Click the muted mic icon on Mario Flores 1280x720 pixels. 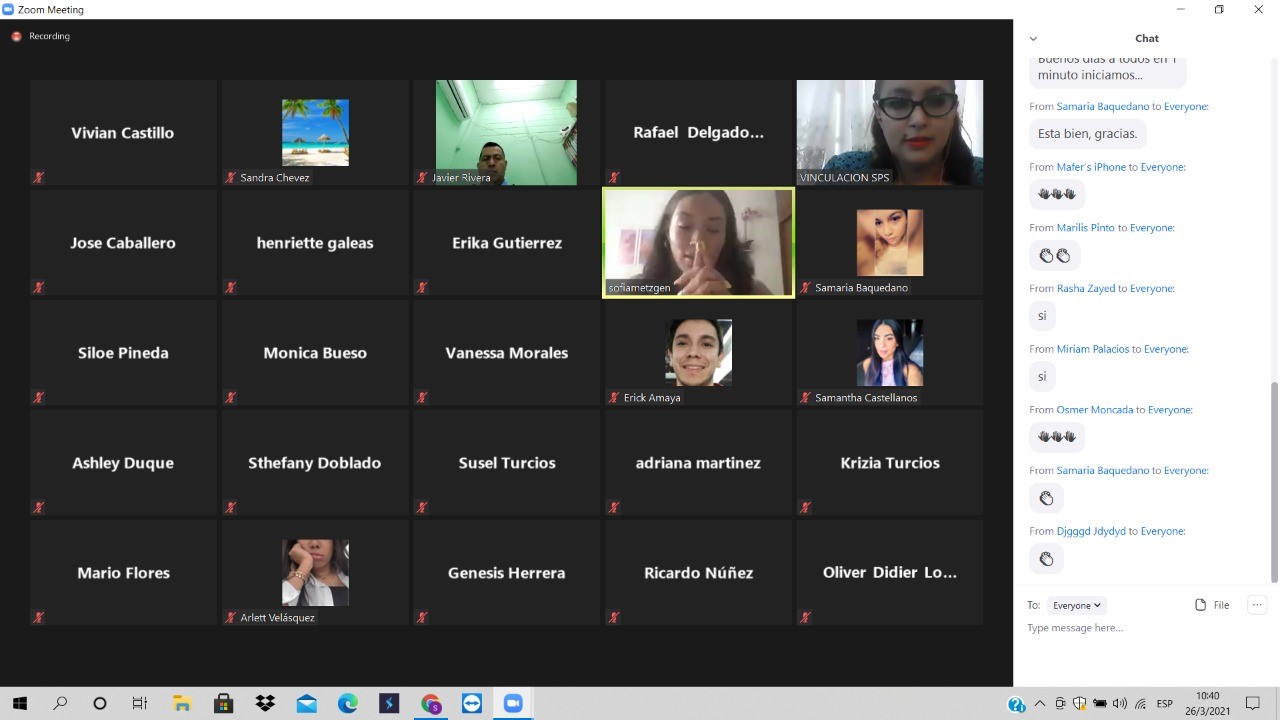click(x=39, y=618)
